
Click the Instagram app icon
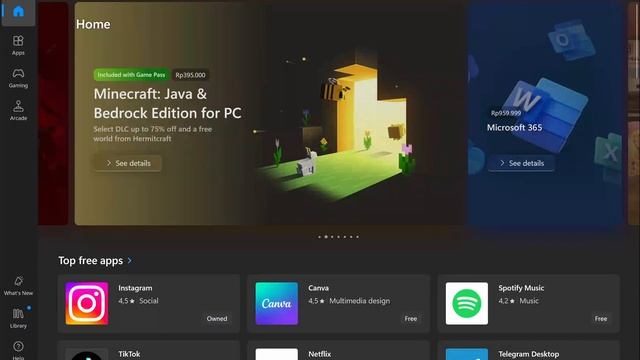[87, 303]
